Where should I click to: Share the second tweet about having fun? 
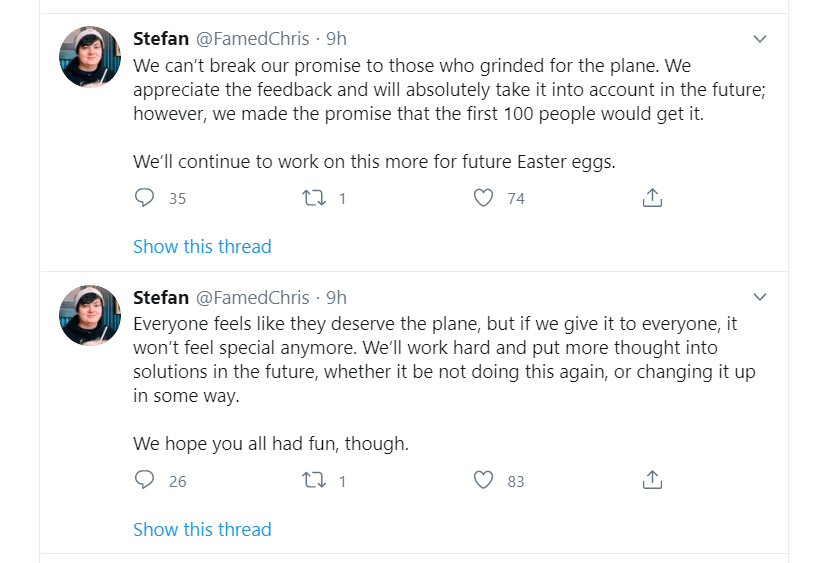(652, 481)
